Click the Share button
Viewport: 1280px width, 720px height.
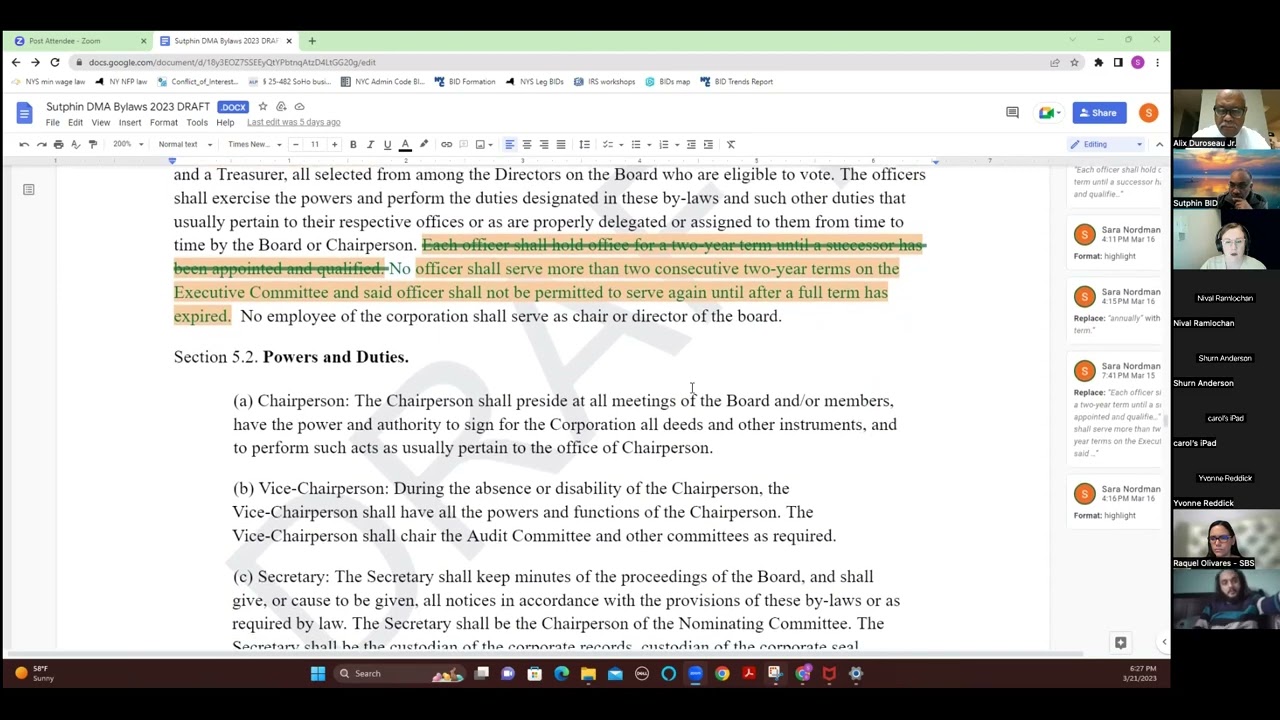1100,113
